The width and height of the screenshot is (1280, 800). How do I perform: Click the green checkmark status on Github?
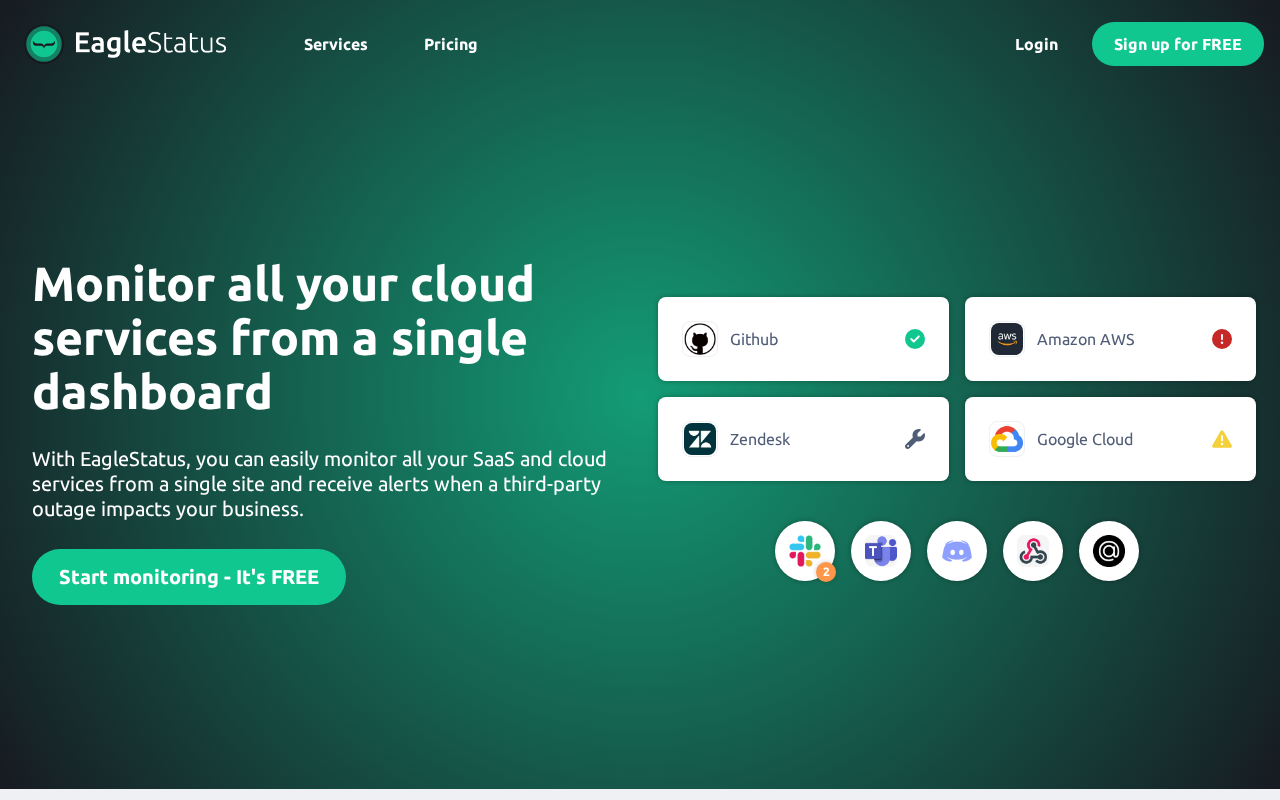[x=915, y=339]
